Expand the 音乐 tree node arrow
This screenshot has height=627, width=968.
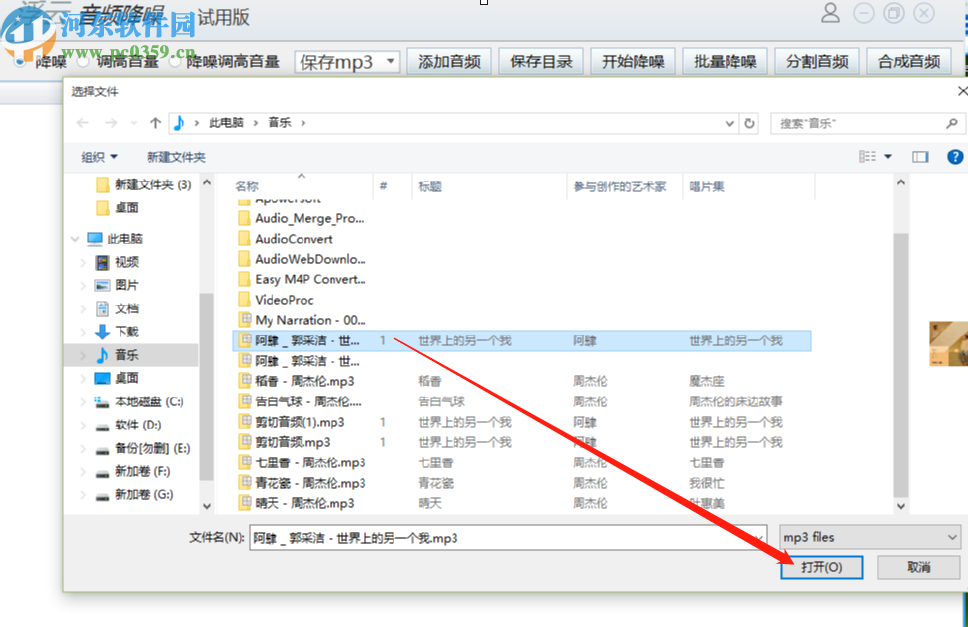pos(82,355)
